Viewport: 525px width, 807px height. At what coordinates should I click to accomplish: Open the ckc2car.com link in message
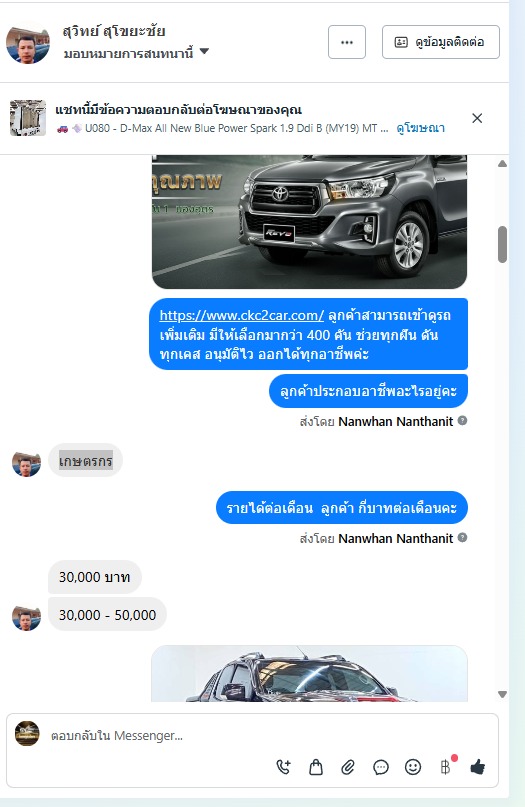coord(241,315)
